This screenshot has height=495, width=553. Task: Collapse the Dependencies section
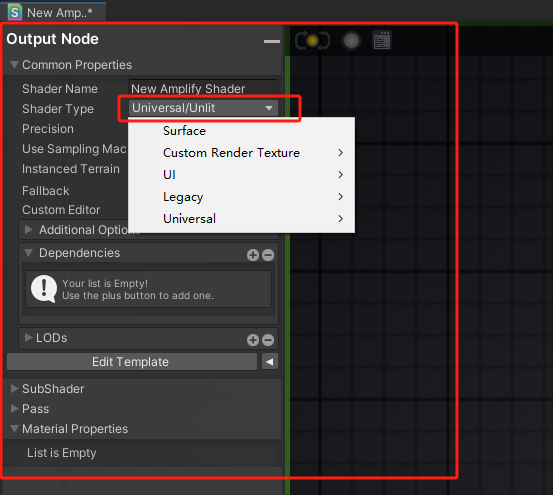(x=29, y=252)
